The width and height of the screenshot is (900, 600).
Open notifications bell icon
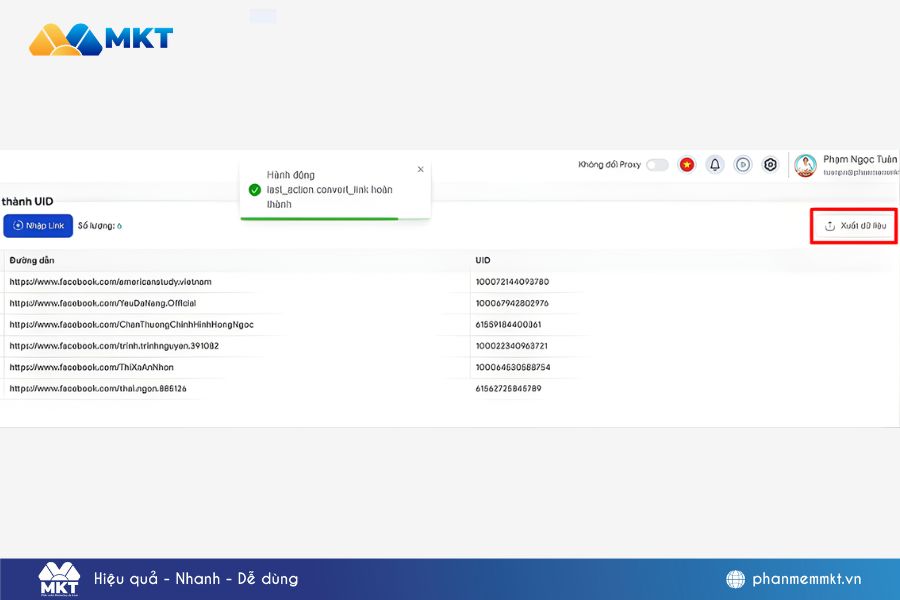click(715, 165)
